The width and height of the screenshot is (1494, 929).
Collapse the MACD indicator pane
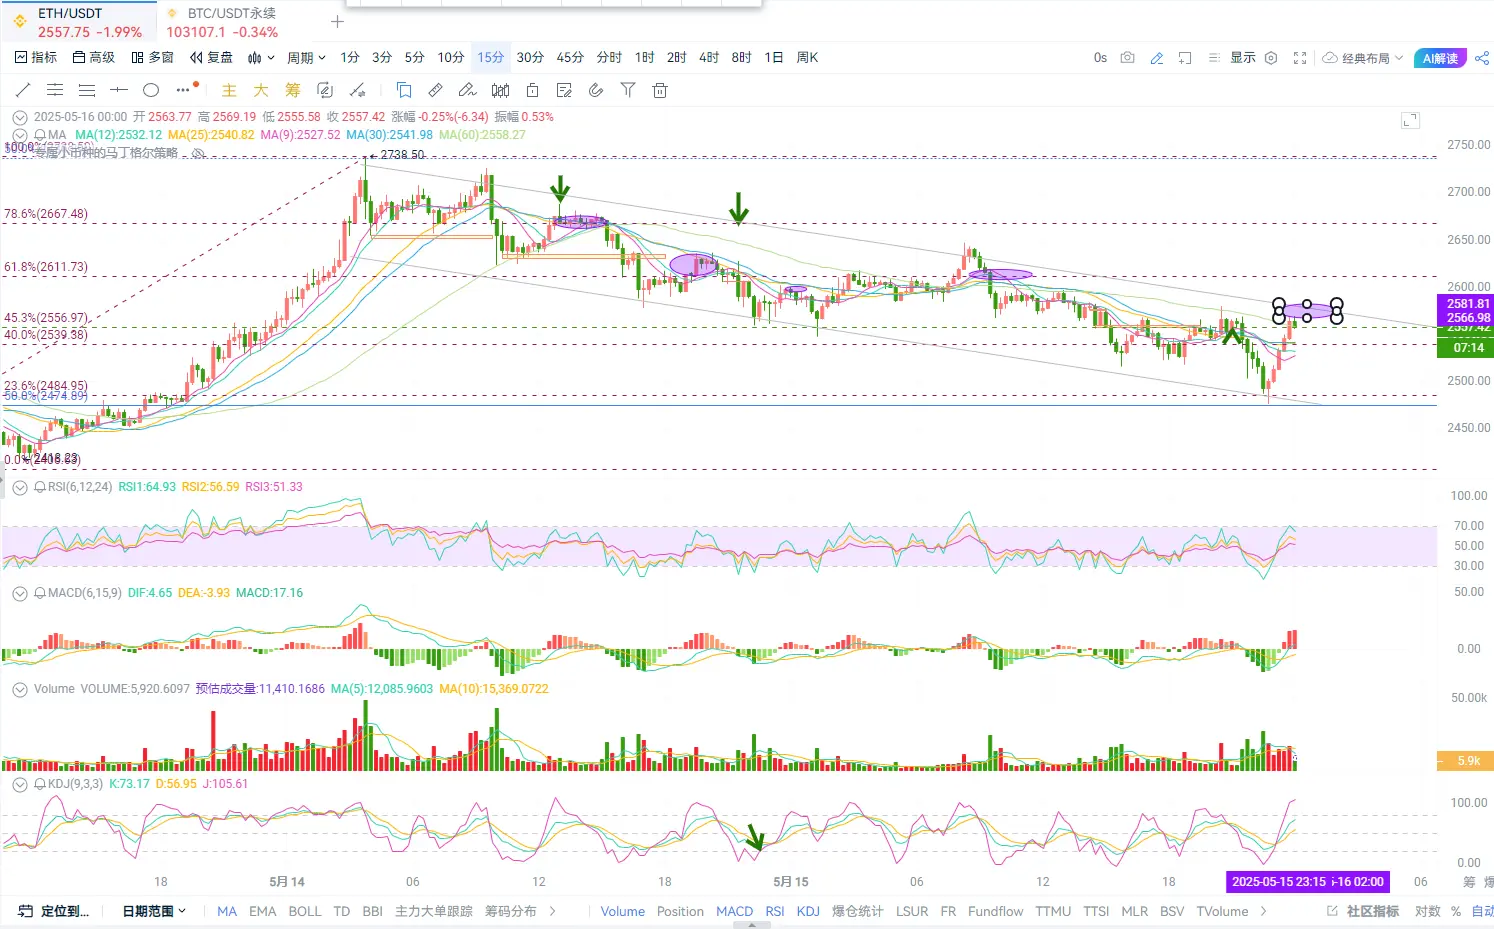click(x=19, y=593)
